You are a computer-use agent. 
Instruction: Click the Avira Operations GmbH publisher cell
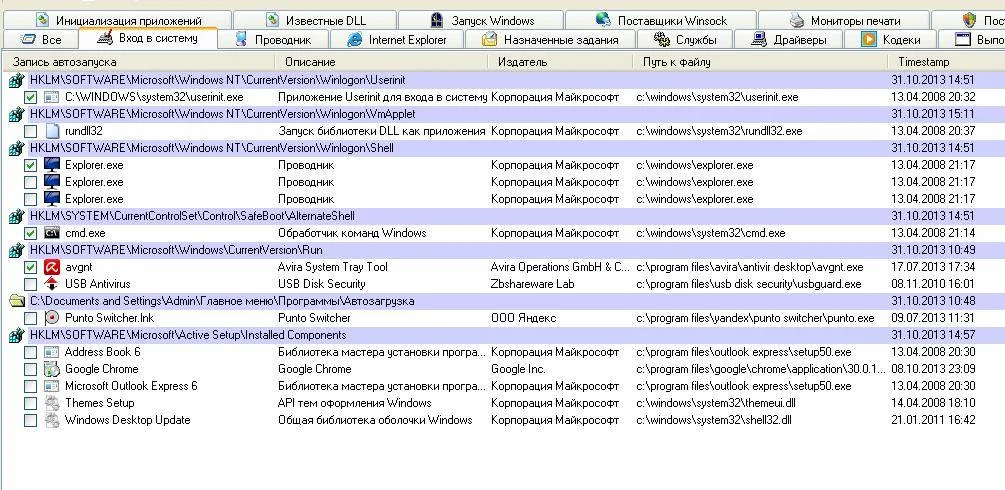(560, 267)
